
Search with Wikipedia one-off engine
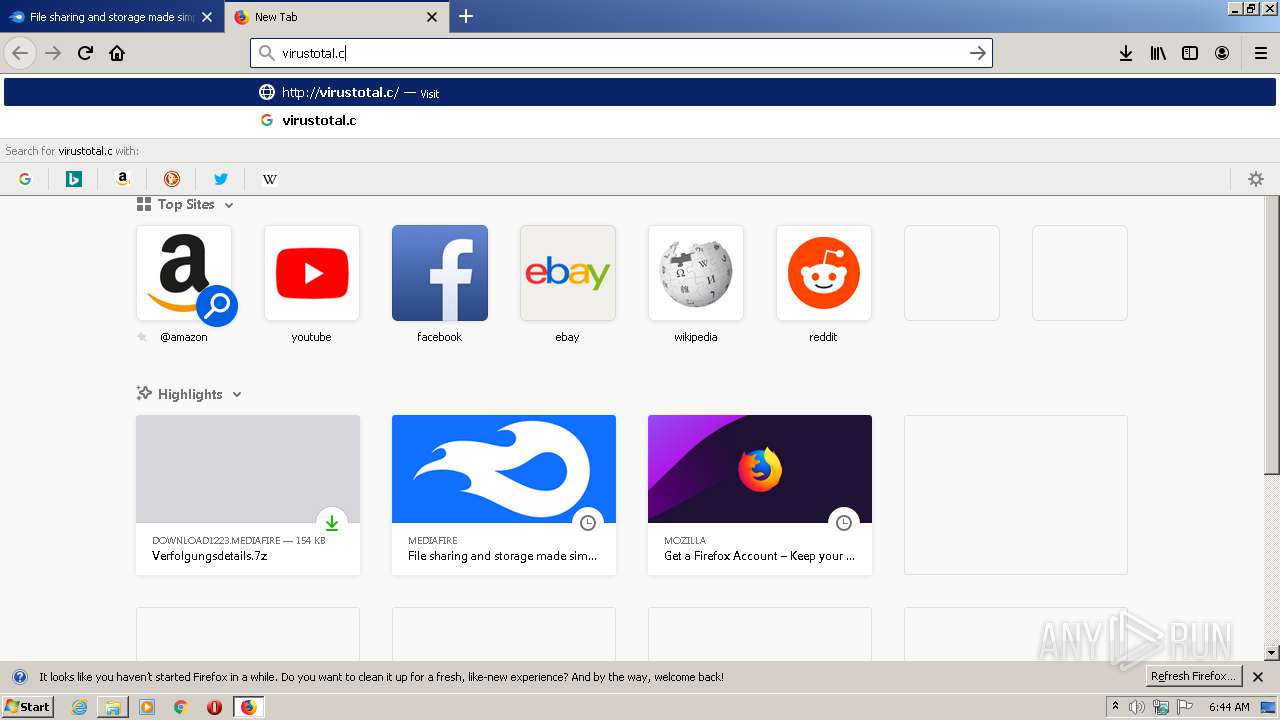point(270,179)
